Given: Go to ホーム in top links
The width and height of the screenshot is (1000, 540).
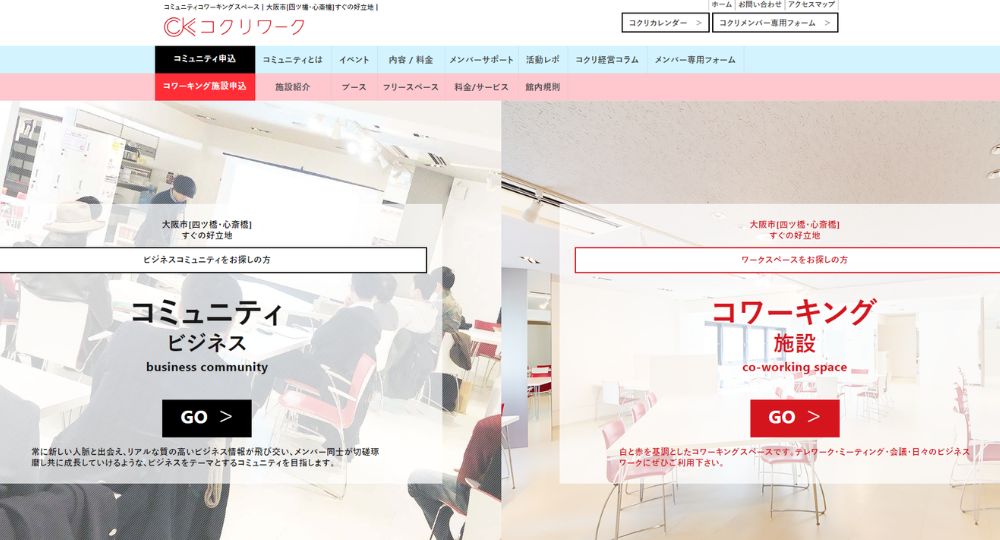Looking at the screenshot, I should tap(721, 5).
